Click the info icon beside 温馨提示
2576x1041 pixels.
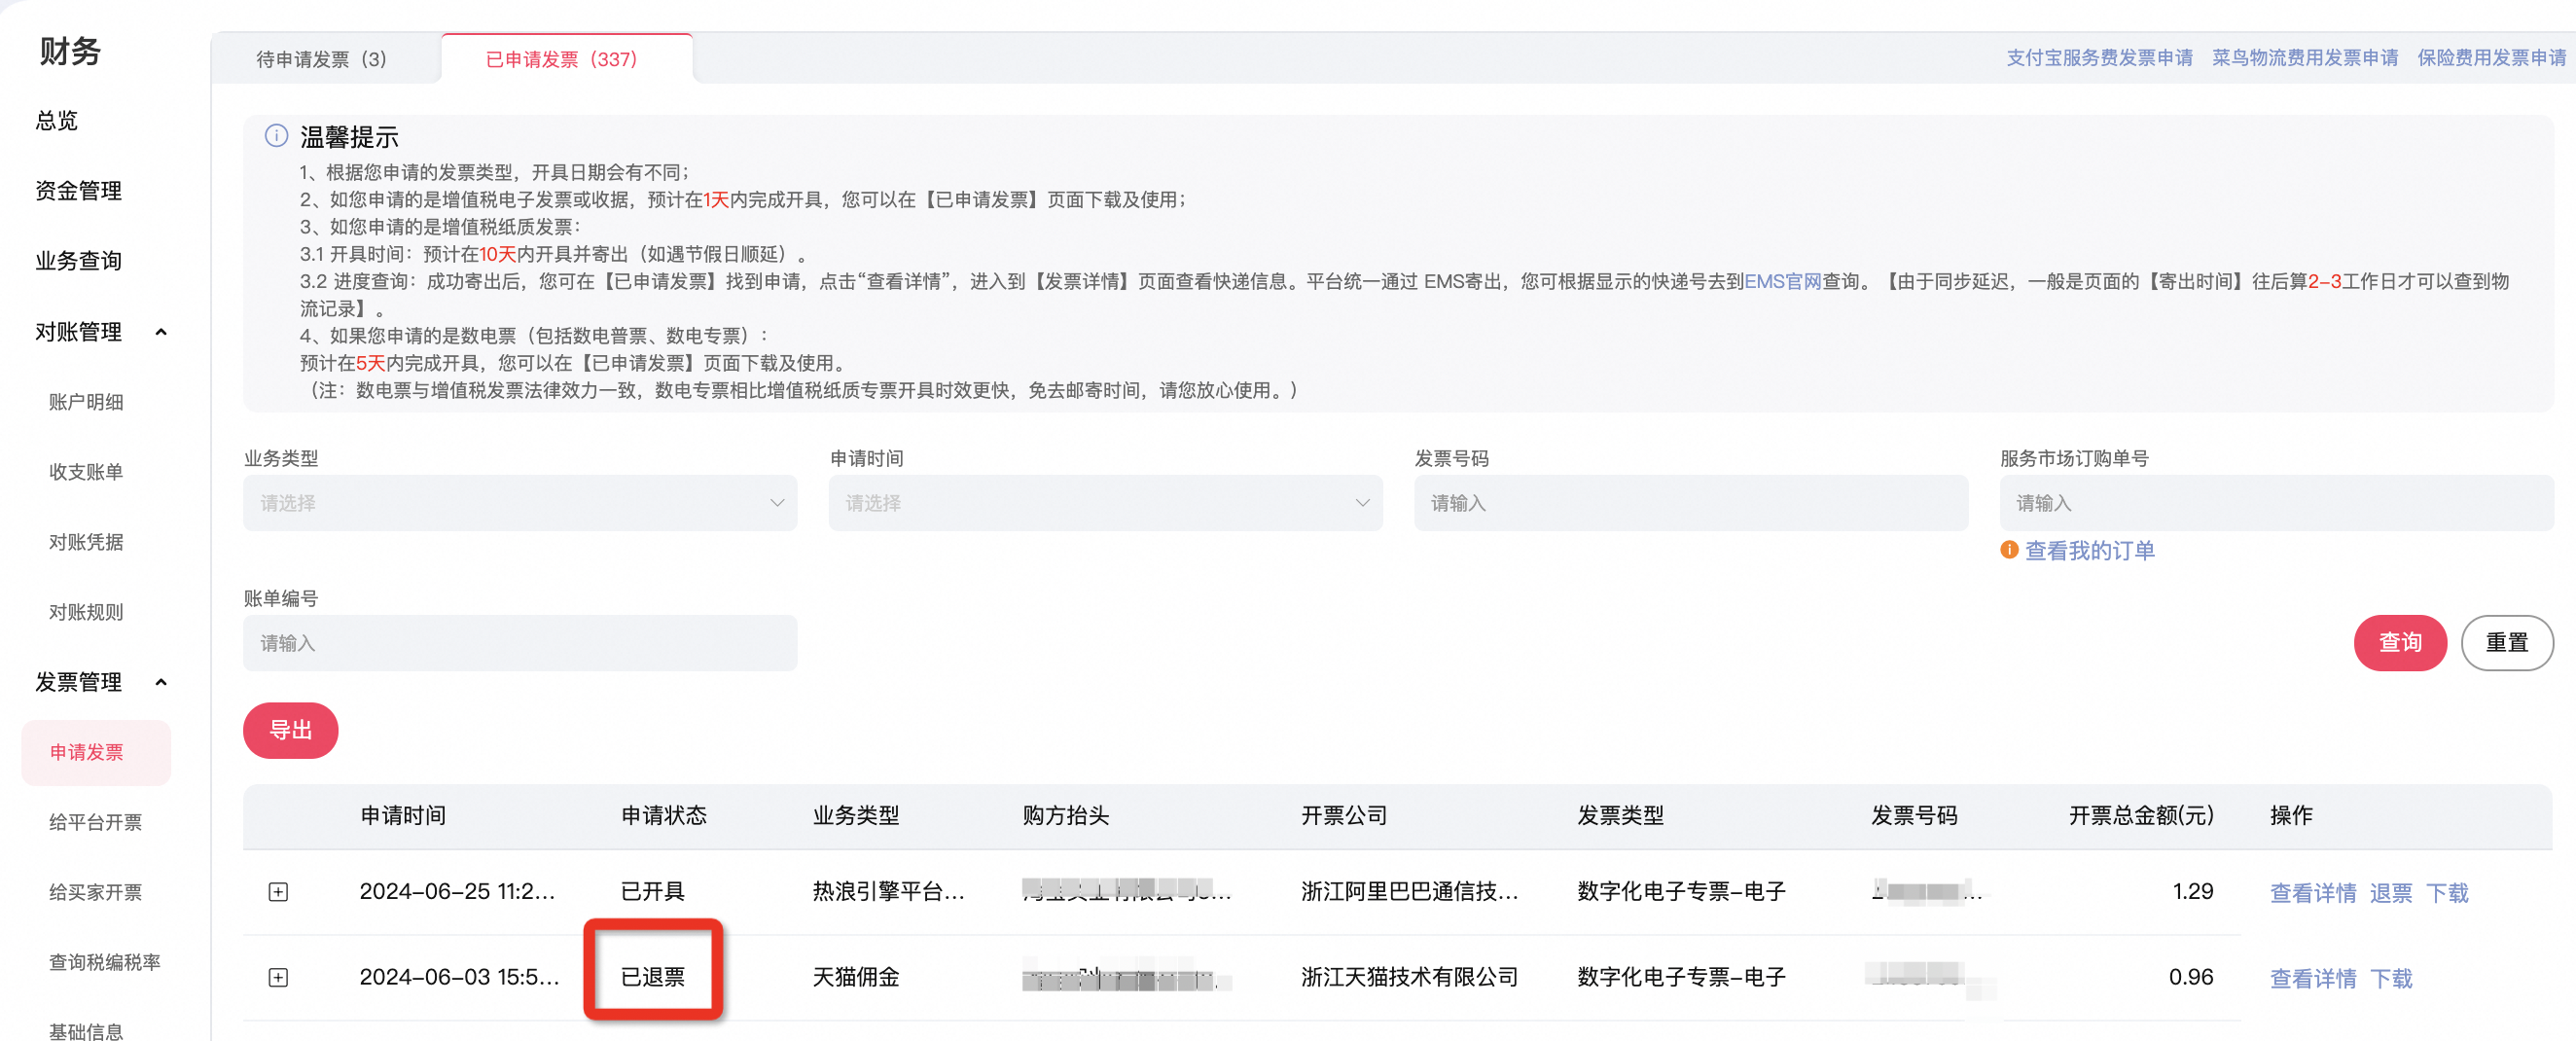click(x=276, y=136)
